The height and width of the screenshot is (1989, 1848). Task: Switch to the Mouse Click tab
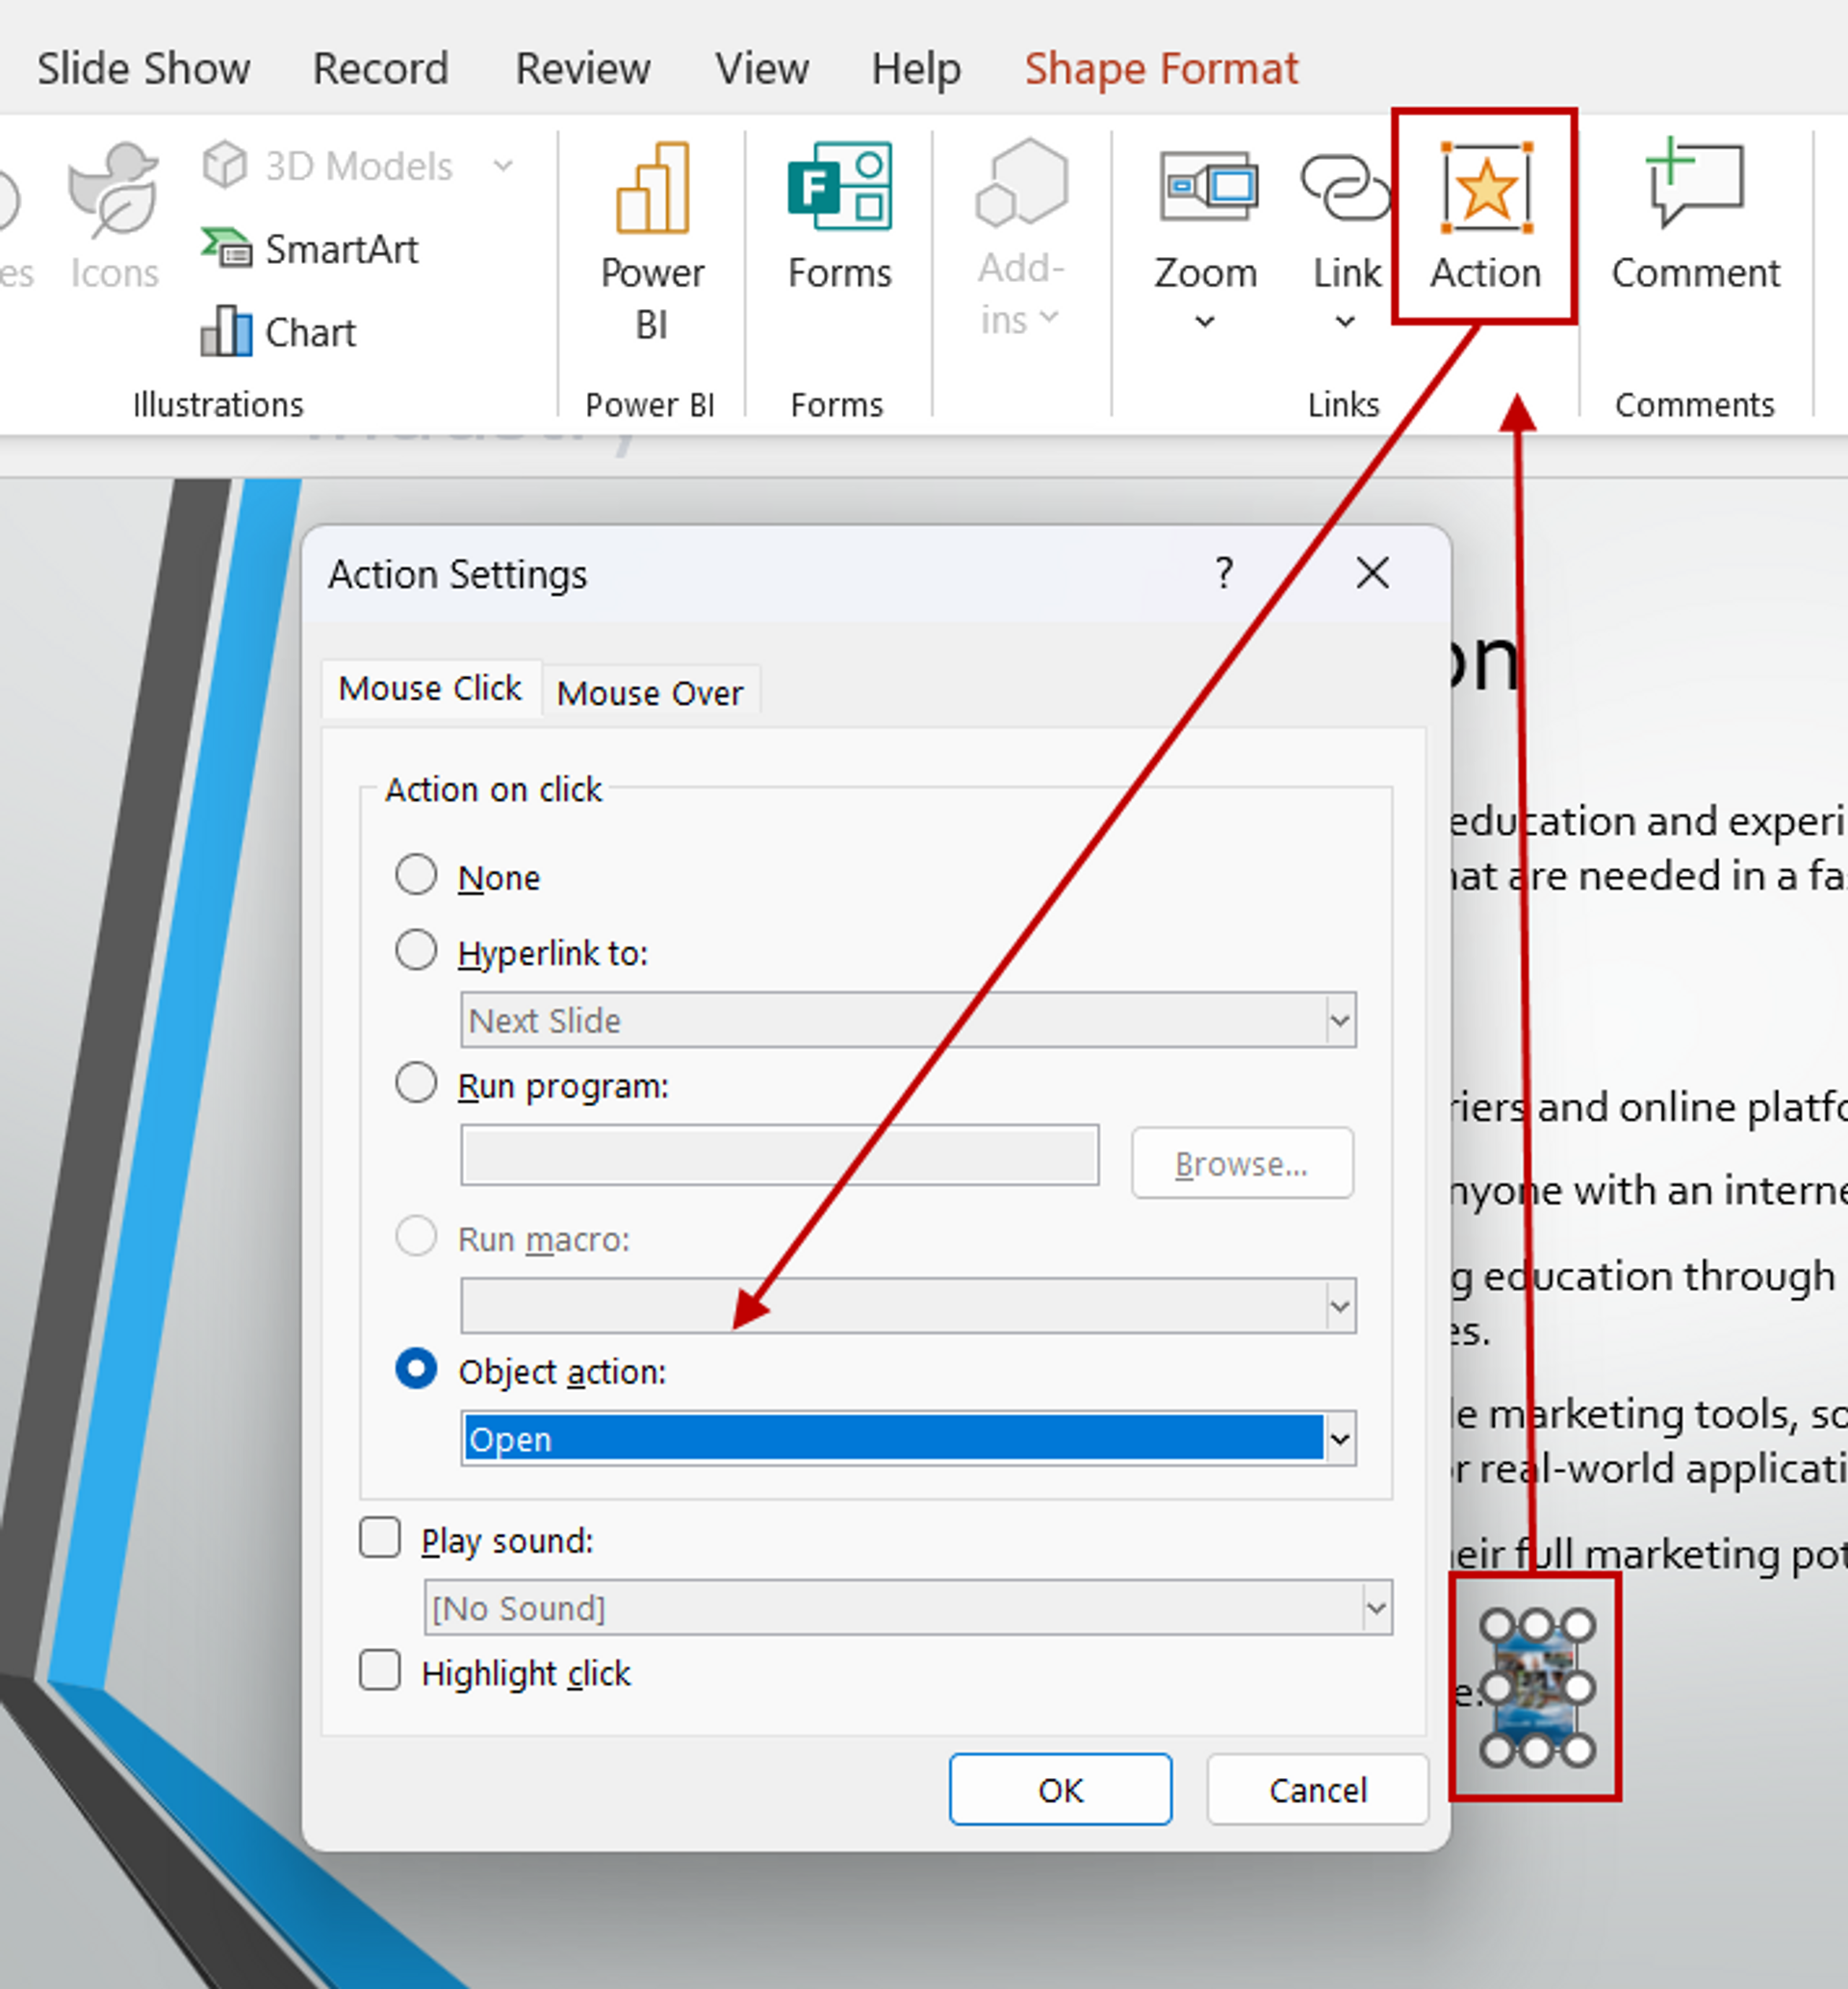pyautogui.click(x=431, y=689)
